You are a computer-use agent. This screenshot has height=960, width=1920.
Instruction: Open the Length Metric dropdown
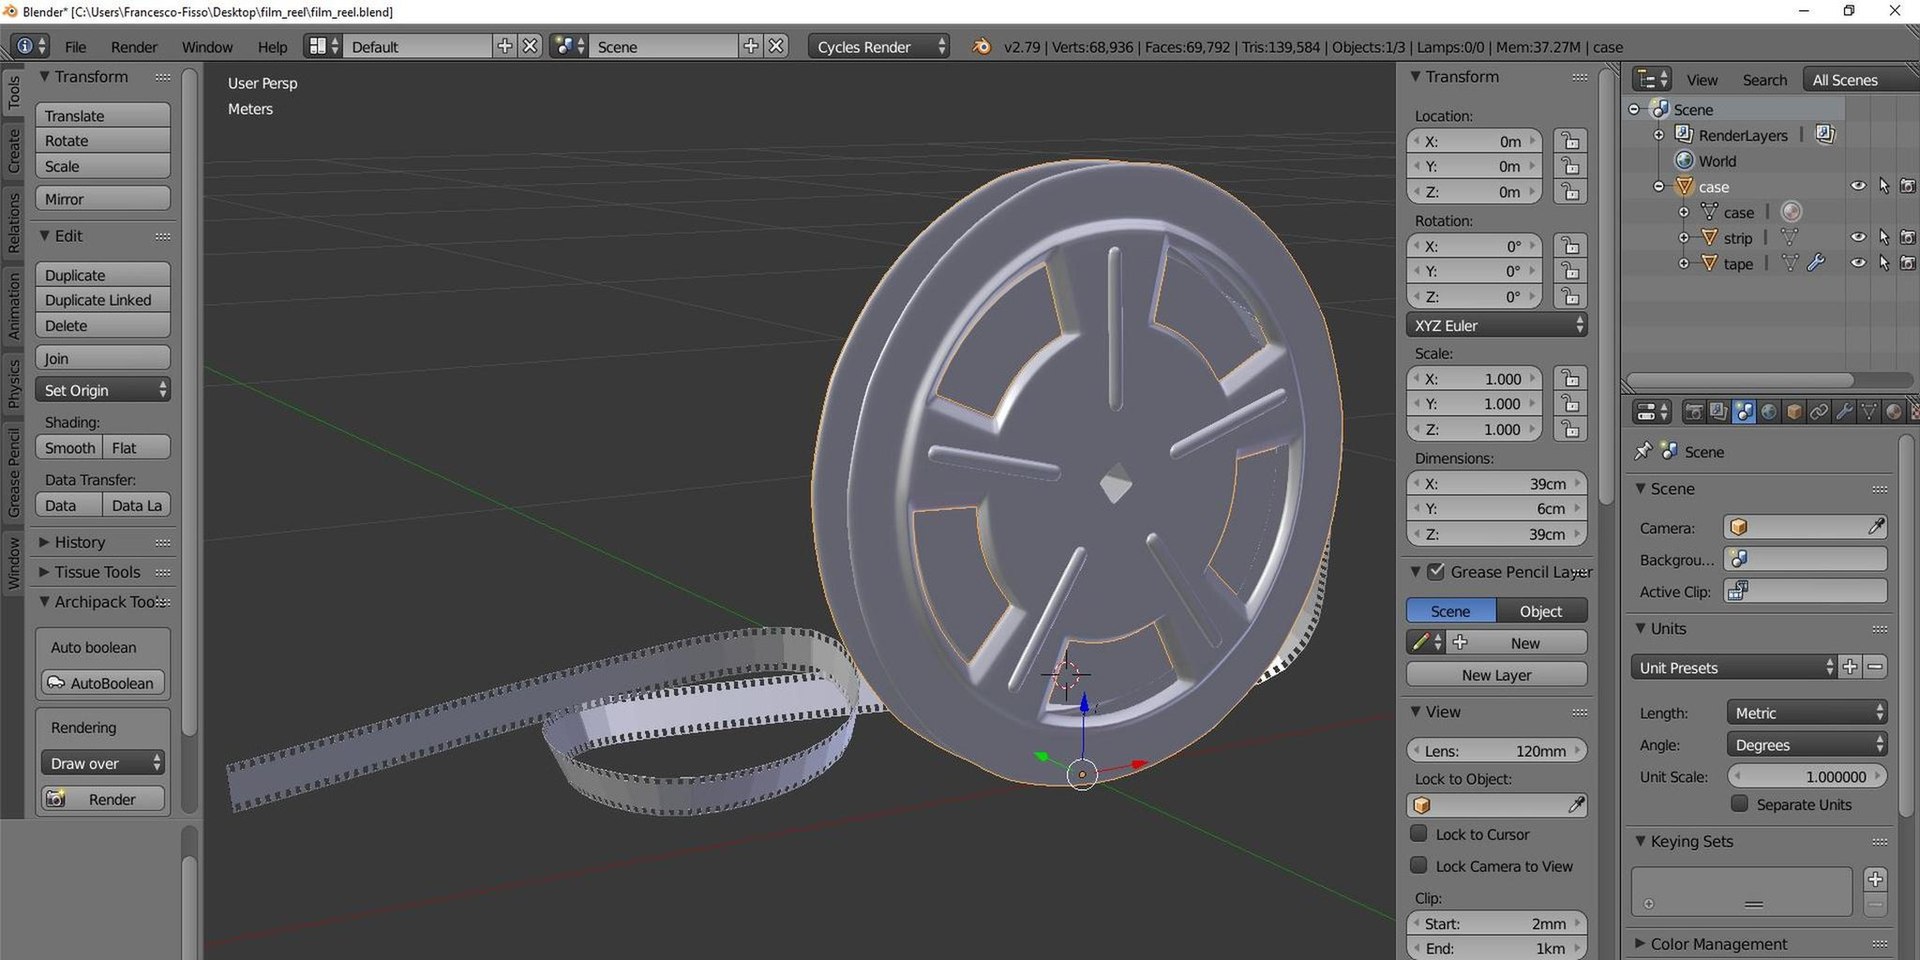pos(1806,712)
